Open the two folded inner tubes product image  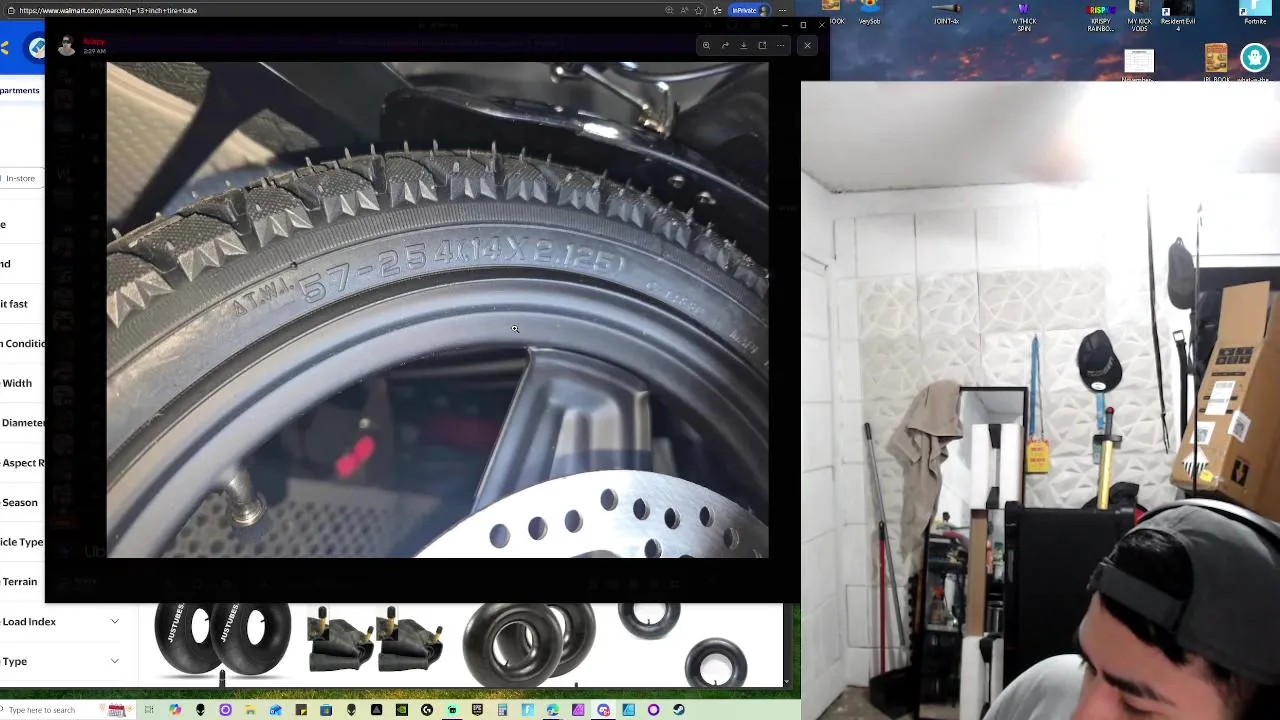point(375,640)
